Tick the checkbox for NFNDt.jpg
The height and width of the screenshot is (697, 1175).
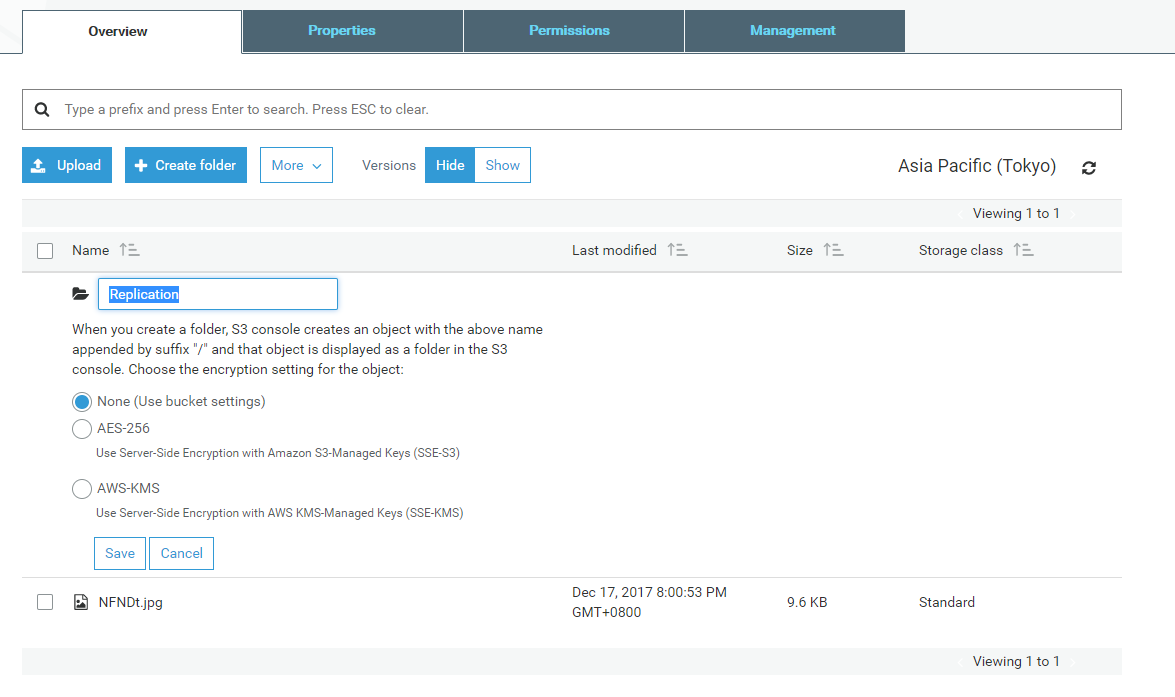[45, 602]
